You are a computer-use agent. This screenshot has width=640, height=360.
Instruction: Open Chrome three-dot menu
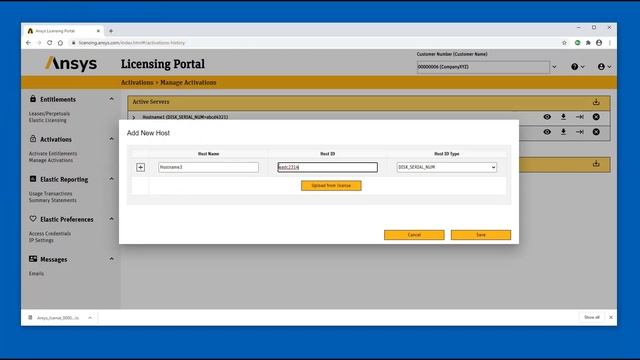point(610,43)
